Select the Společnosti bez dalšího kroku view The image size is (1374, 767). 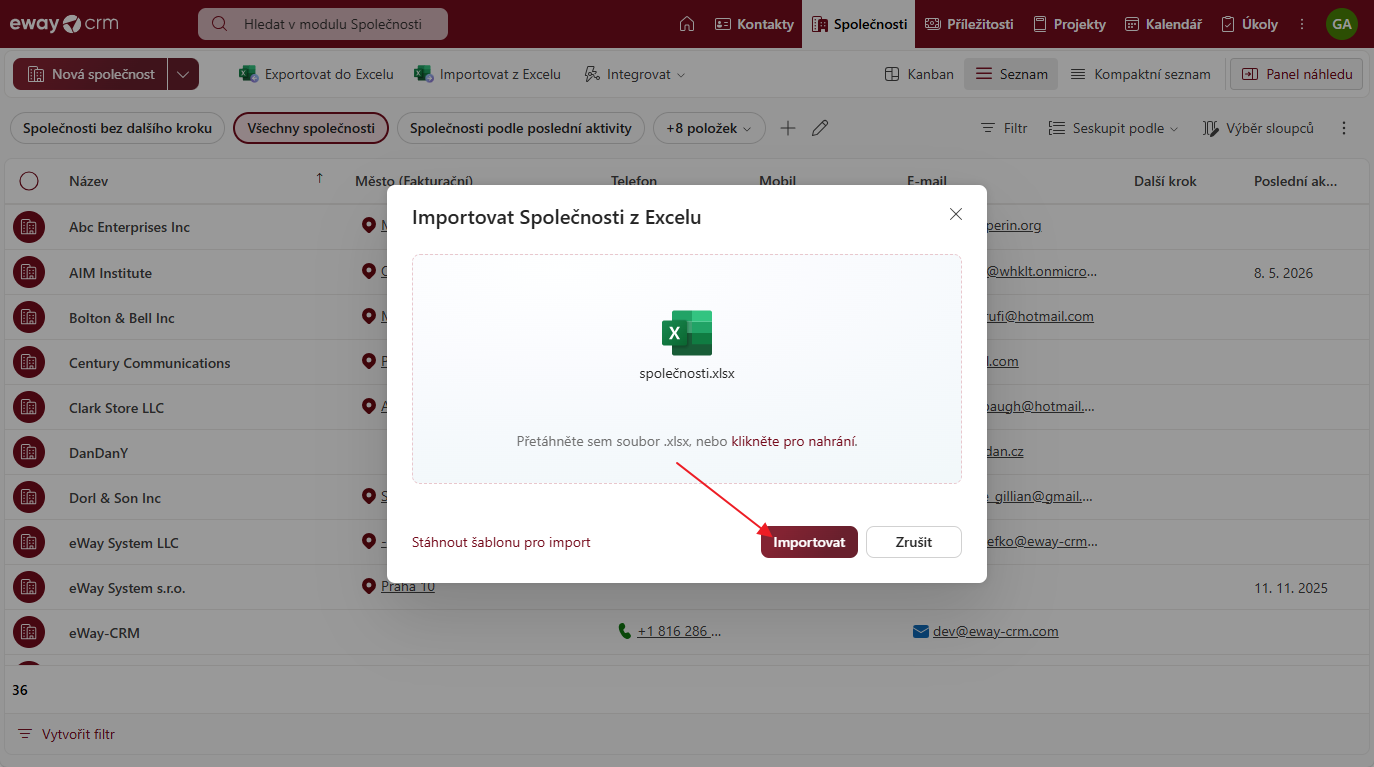click(x=117, y=128)
